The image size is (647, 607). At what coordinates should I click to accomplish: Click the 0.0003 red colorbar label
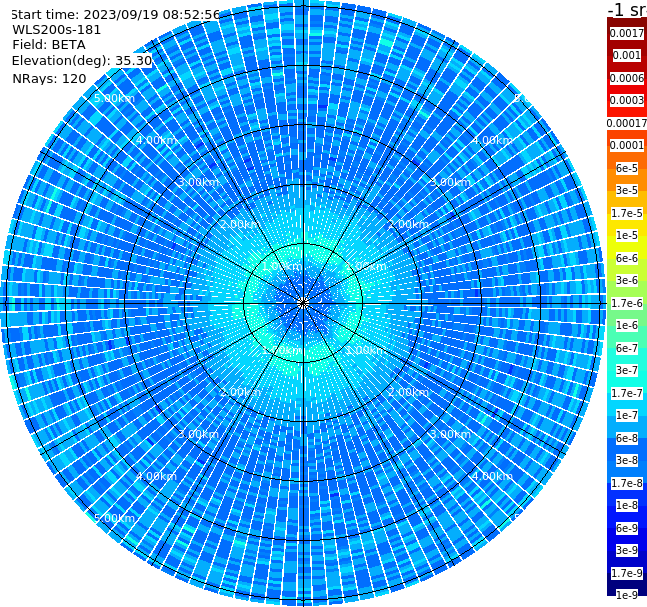[x=627, y=100]
